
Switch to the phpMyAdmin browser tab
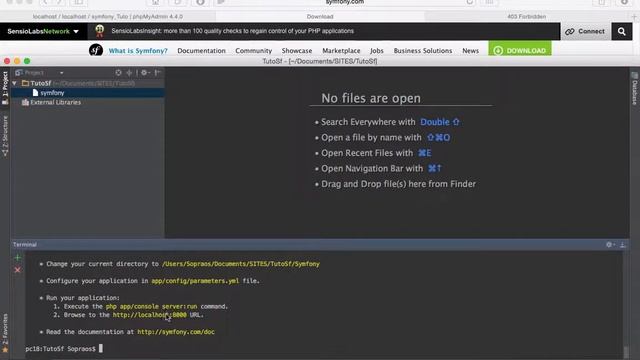pyautogui.click(x=108, y=17)
